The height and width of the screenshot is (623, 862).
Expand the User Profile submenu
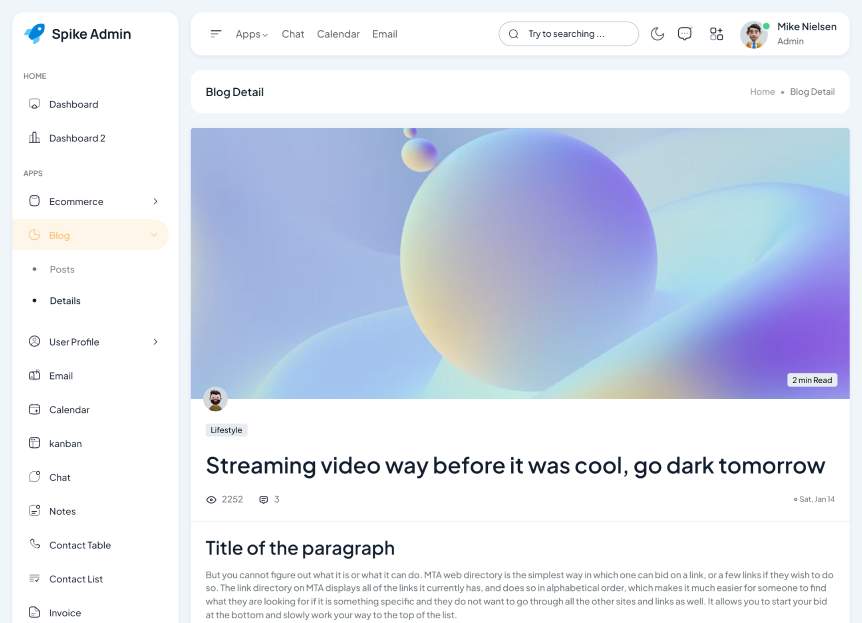tap(155, 342)
